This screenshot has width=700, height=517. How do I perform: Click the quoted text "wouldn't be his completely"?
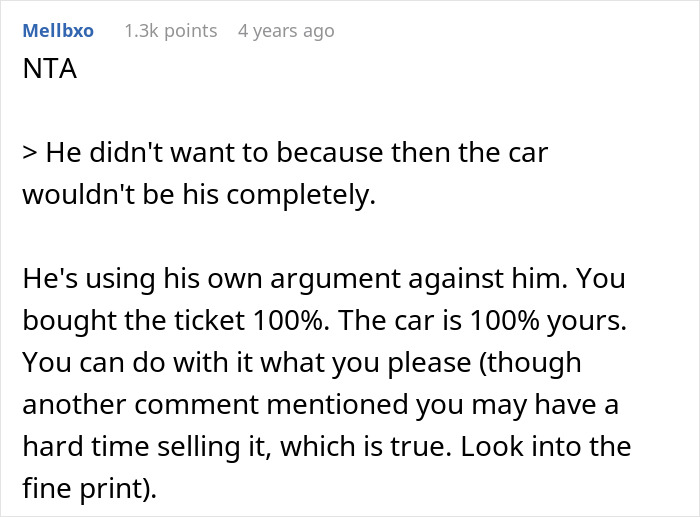pyautogui.click(x=198, y=194)
